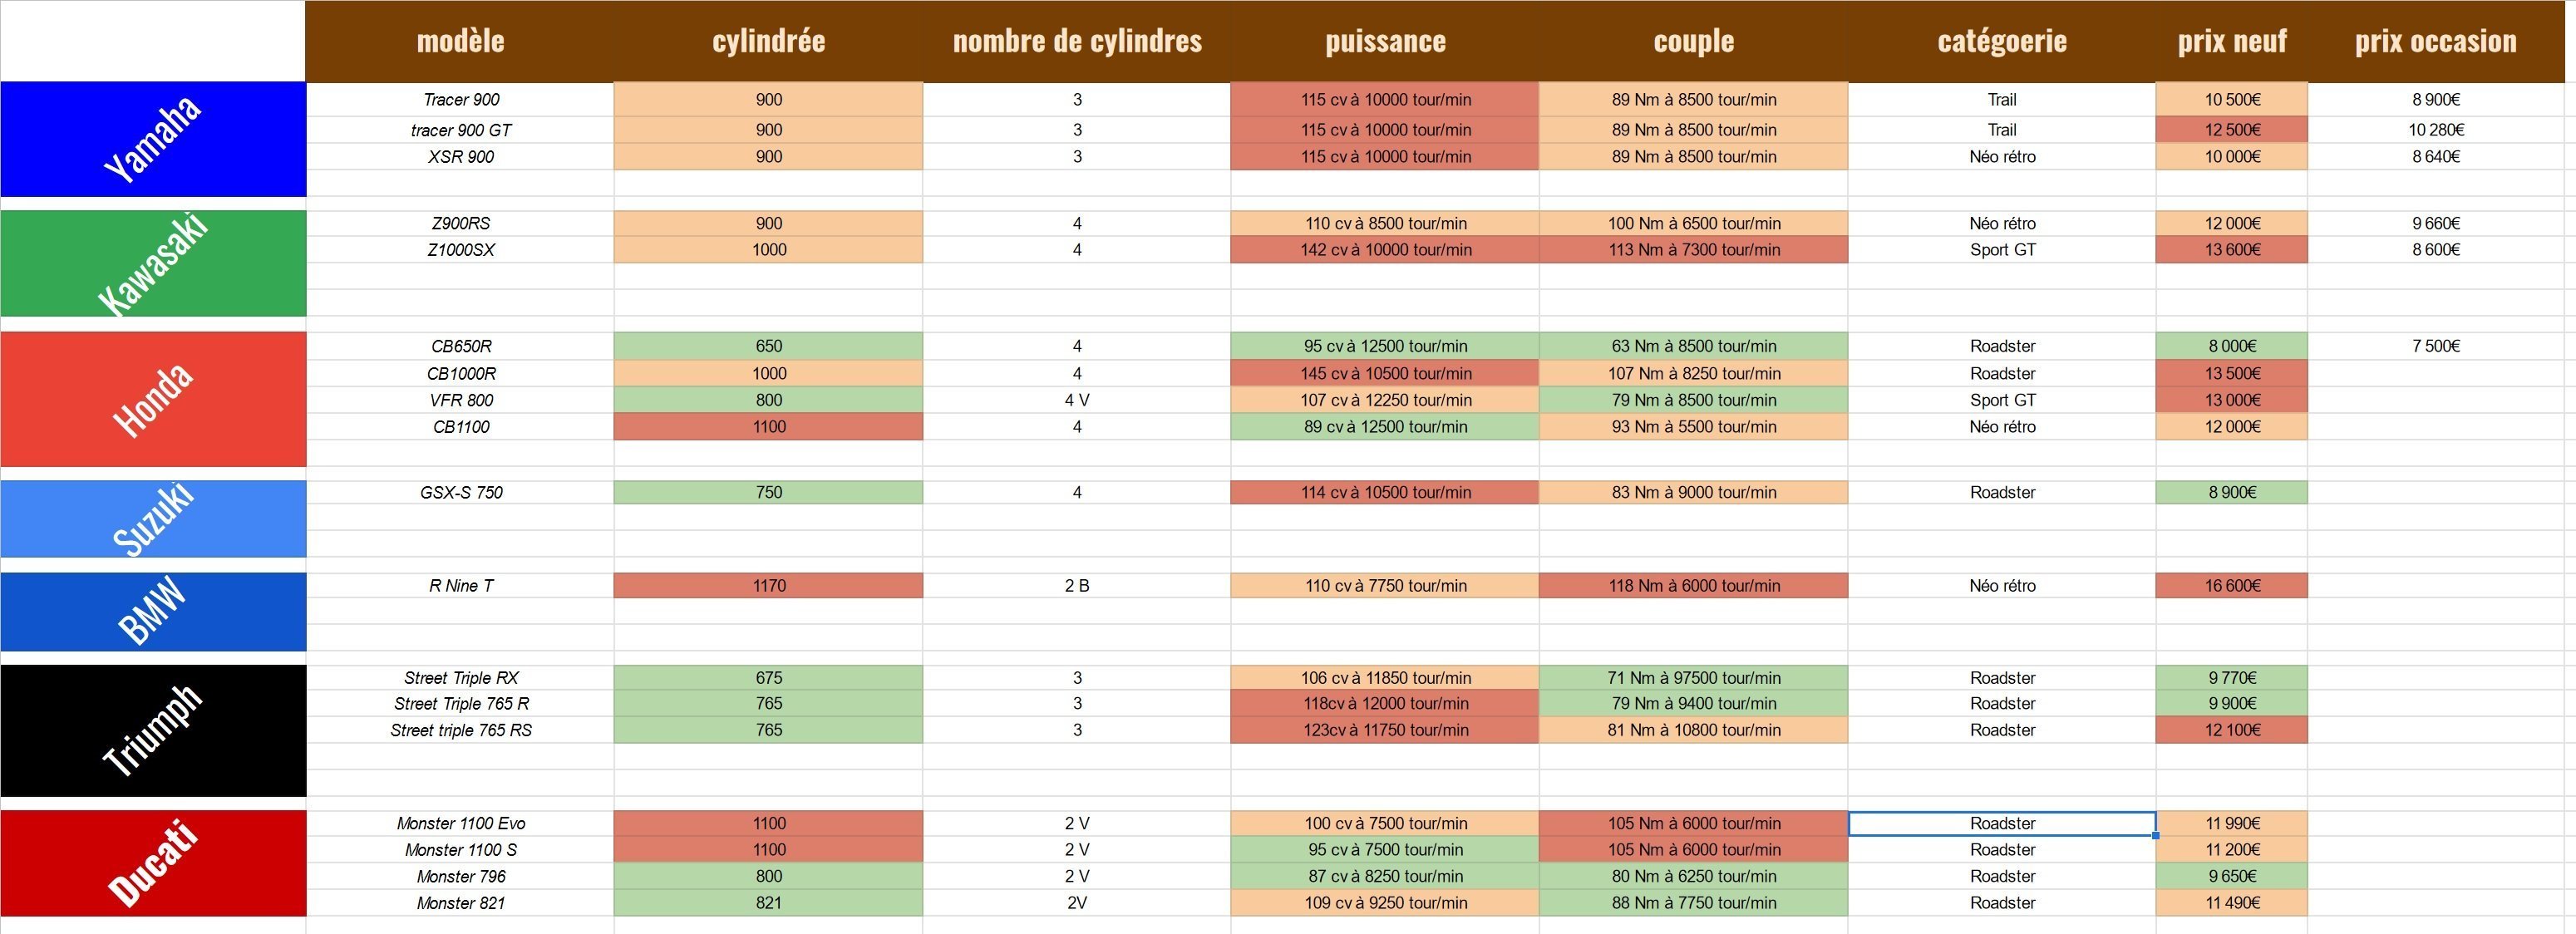Click the "142 cv à 10000 tour/min" cell

click(1385, 250)
